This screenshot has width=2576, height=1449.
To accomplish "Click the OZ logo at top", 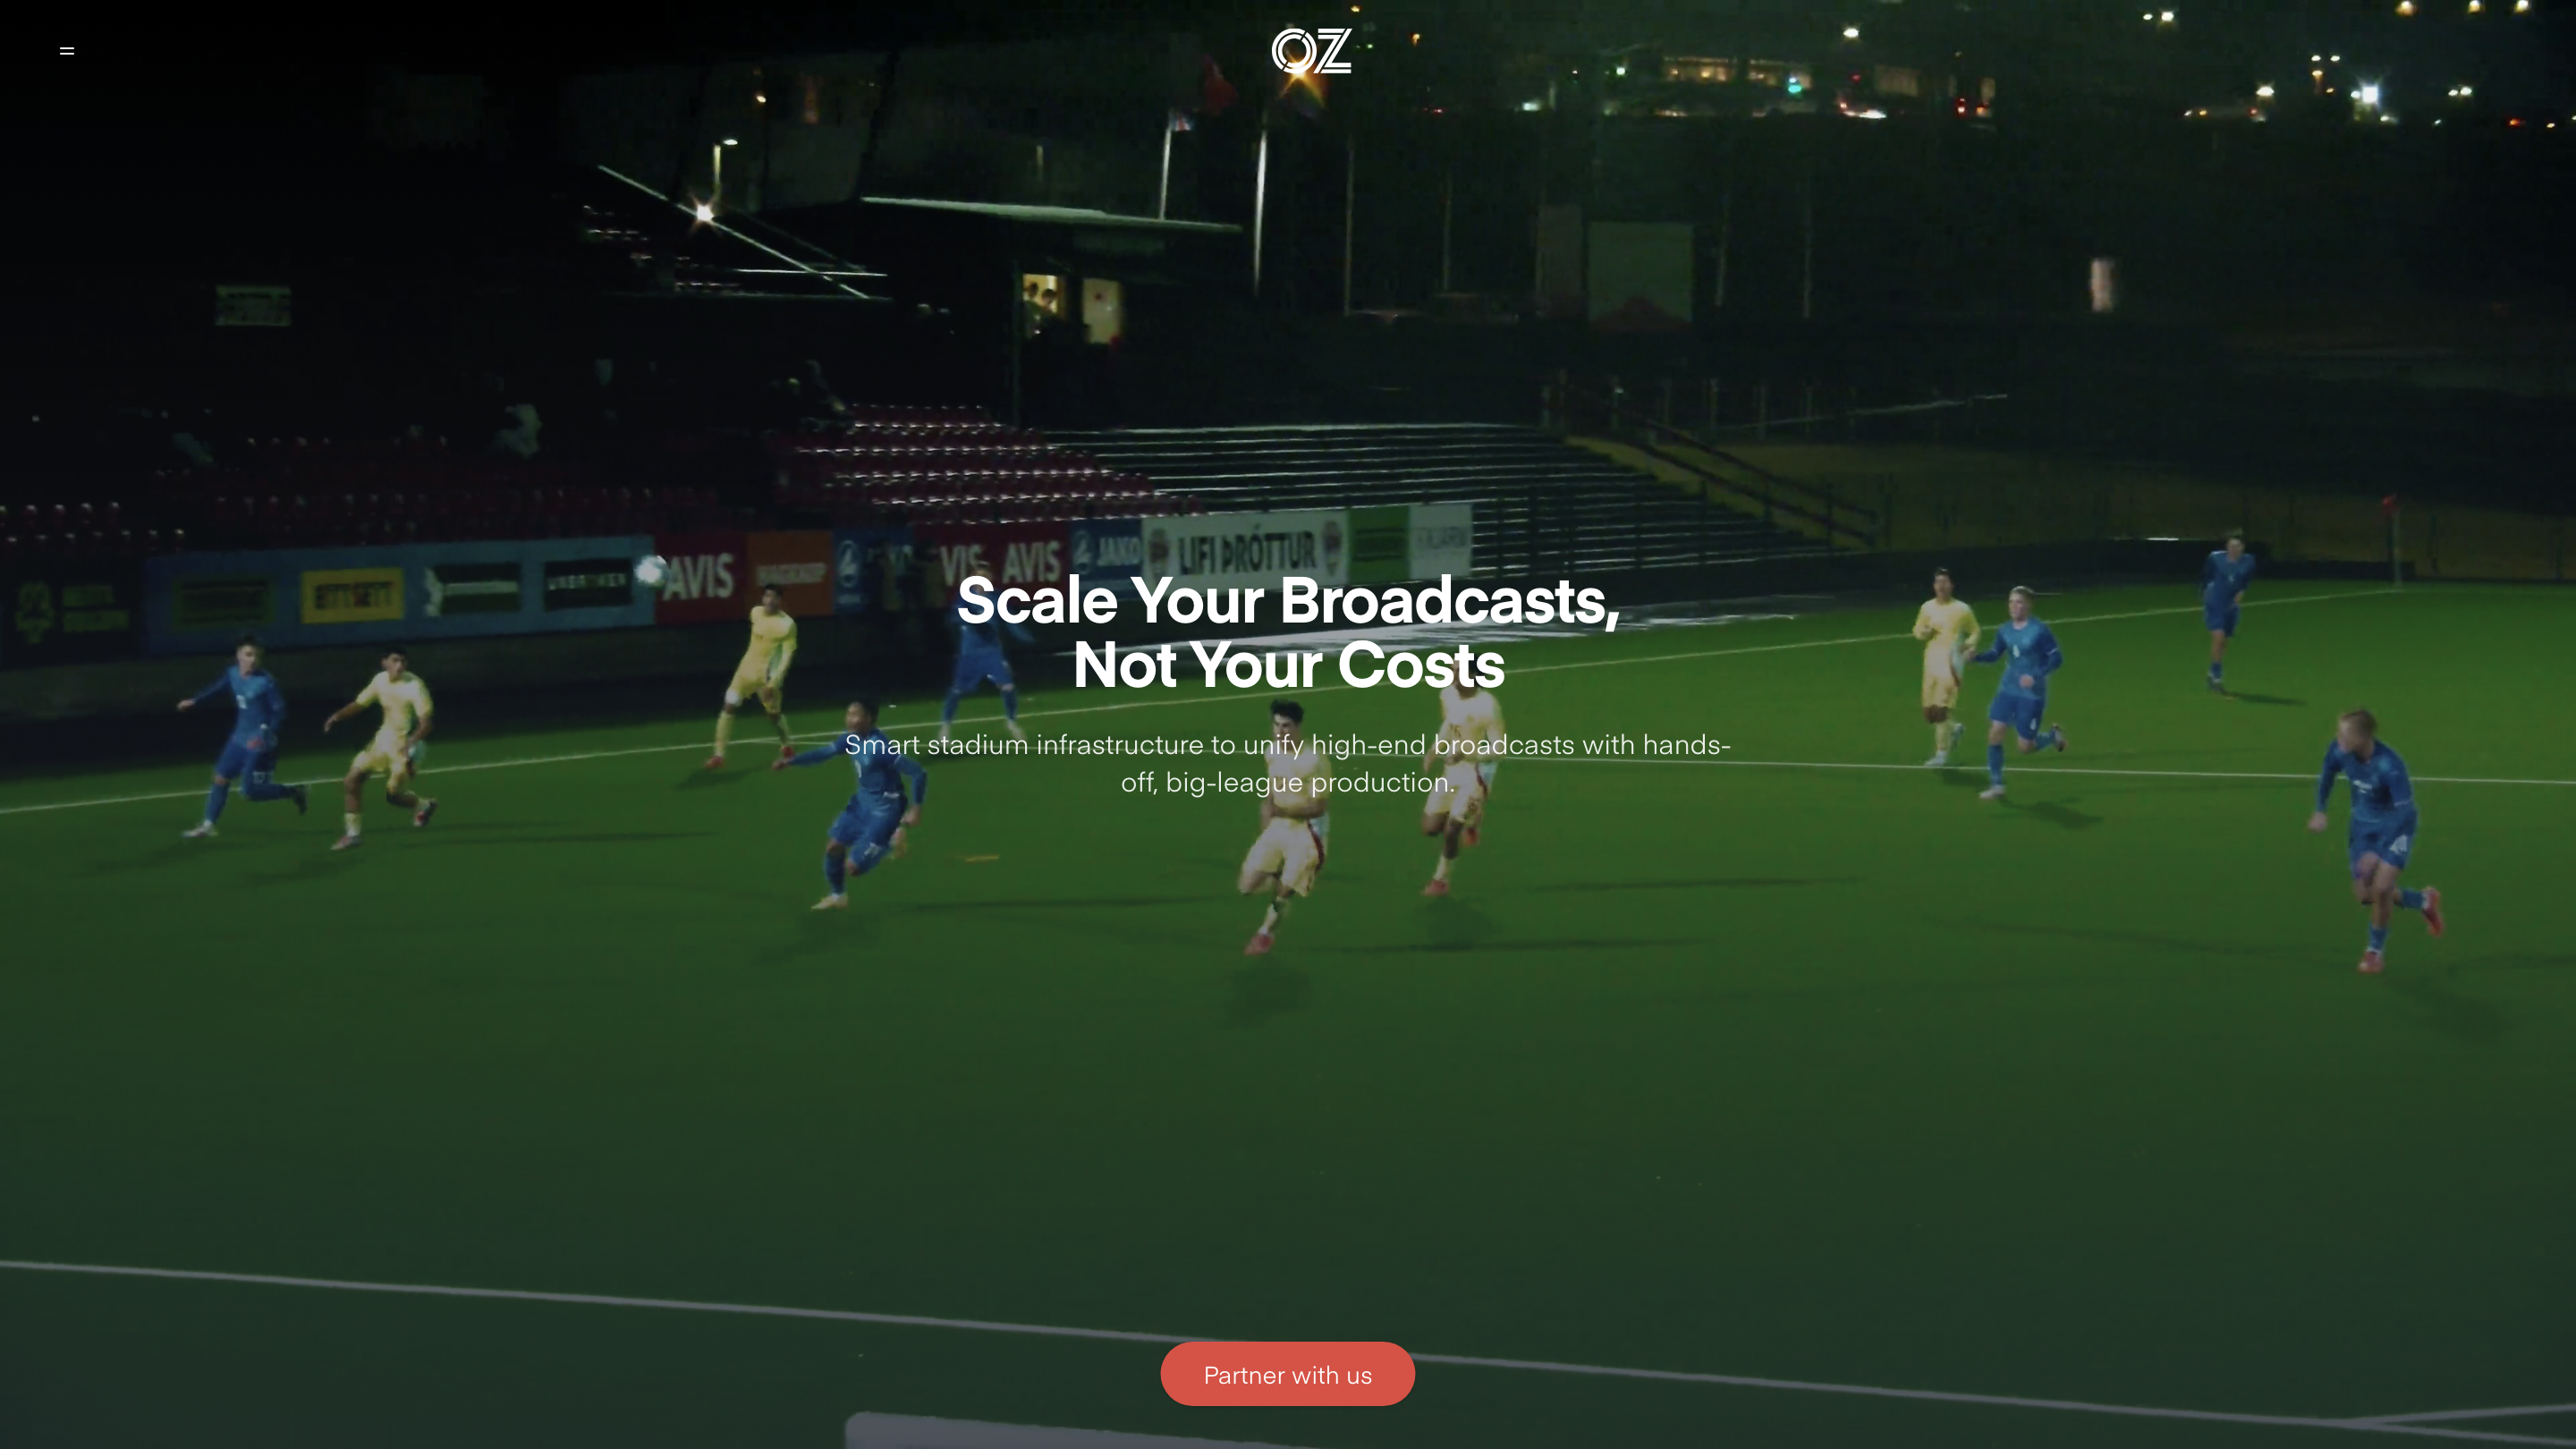I will point(1311,51).
